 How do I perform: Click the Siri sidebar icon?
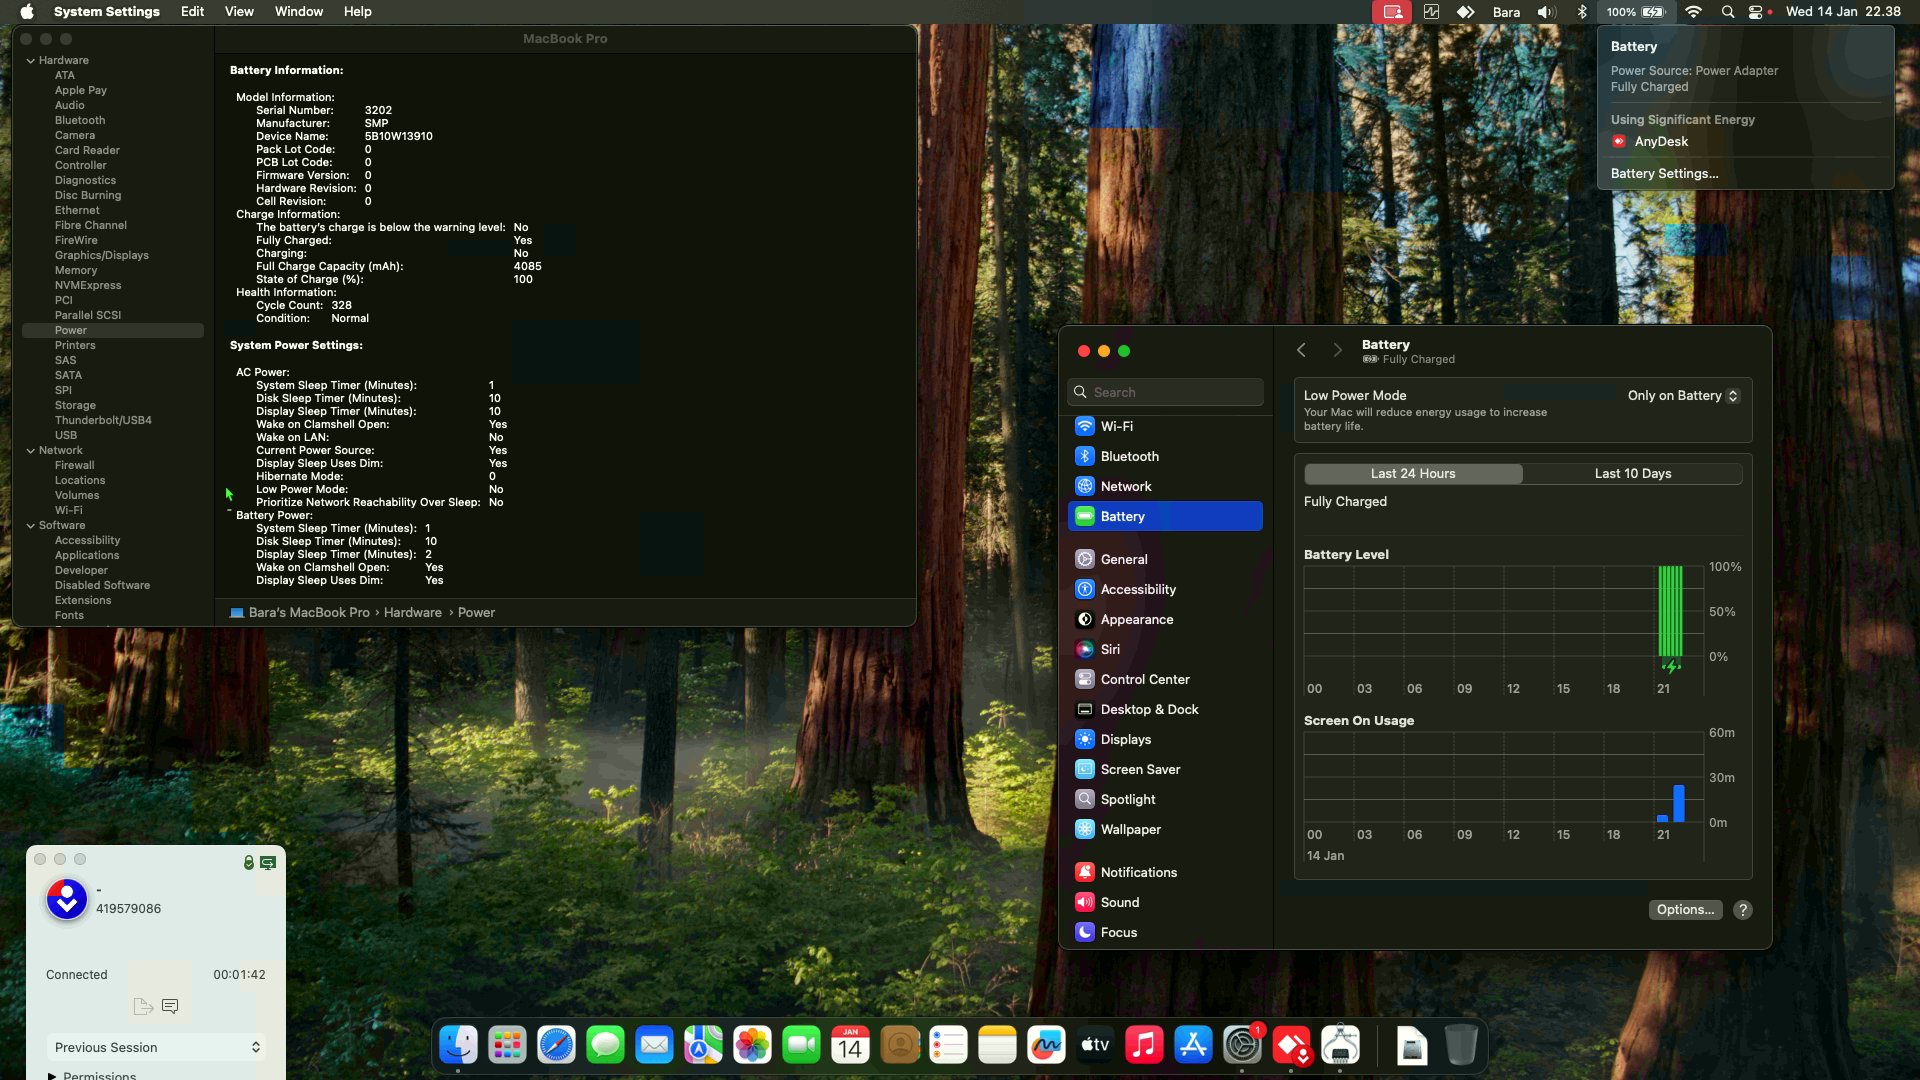[x=1085, y=649]
